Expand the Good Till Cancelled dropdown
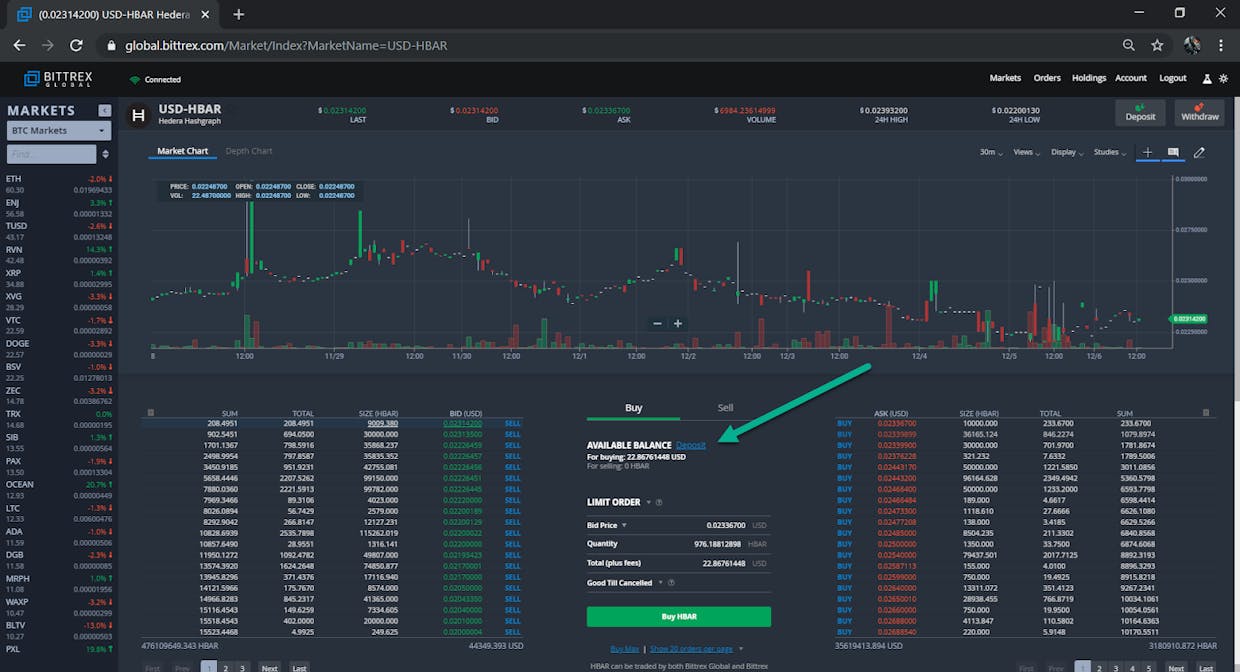Screen dimensions: 1240x672 click(x=659, y=582)
